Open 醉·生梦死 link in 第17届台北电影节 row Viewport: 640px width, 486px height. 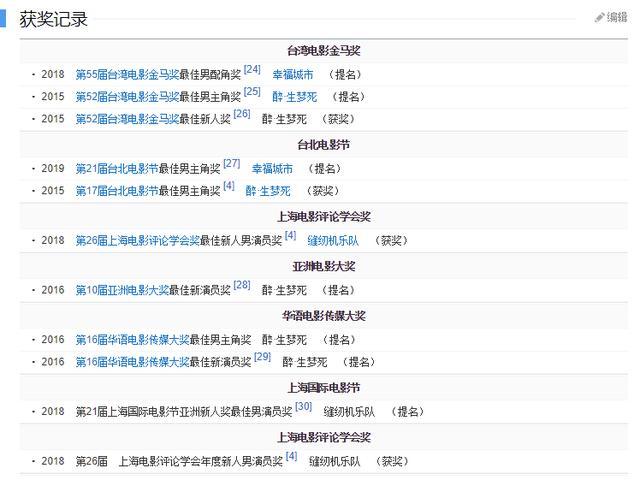(268, 191)
